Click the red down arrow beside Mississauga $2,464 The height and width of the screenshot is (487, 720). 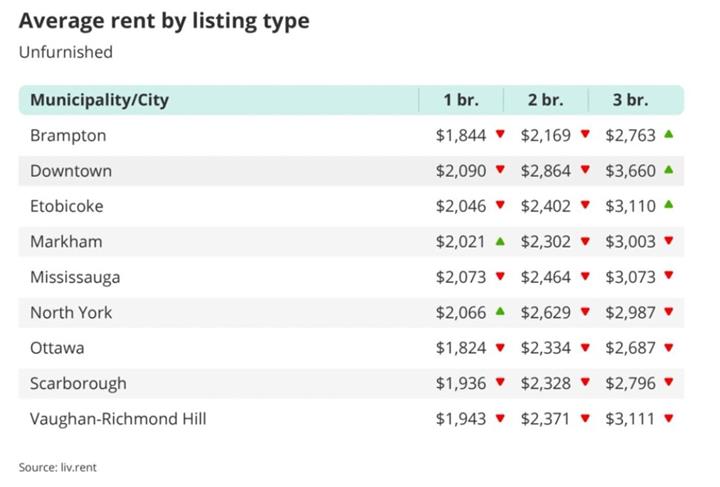tap(584, 277)
